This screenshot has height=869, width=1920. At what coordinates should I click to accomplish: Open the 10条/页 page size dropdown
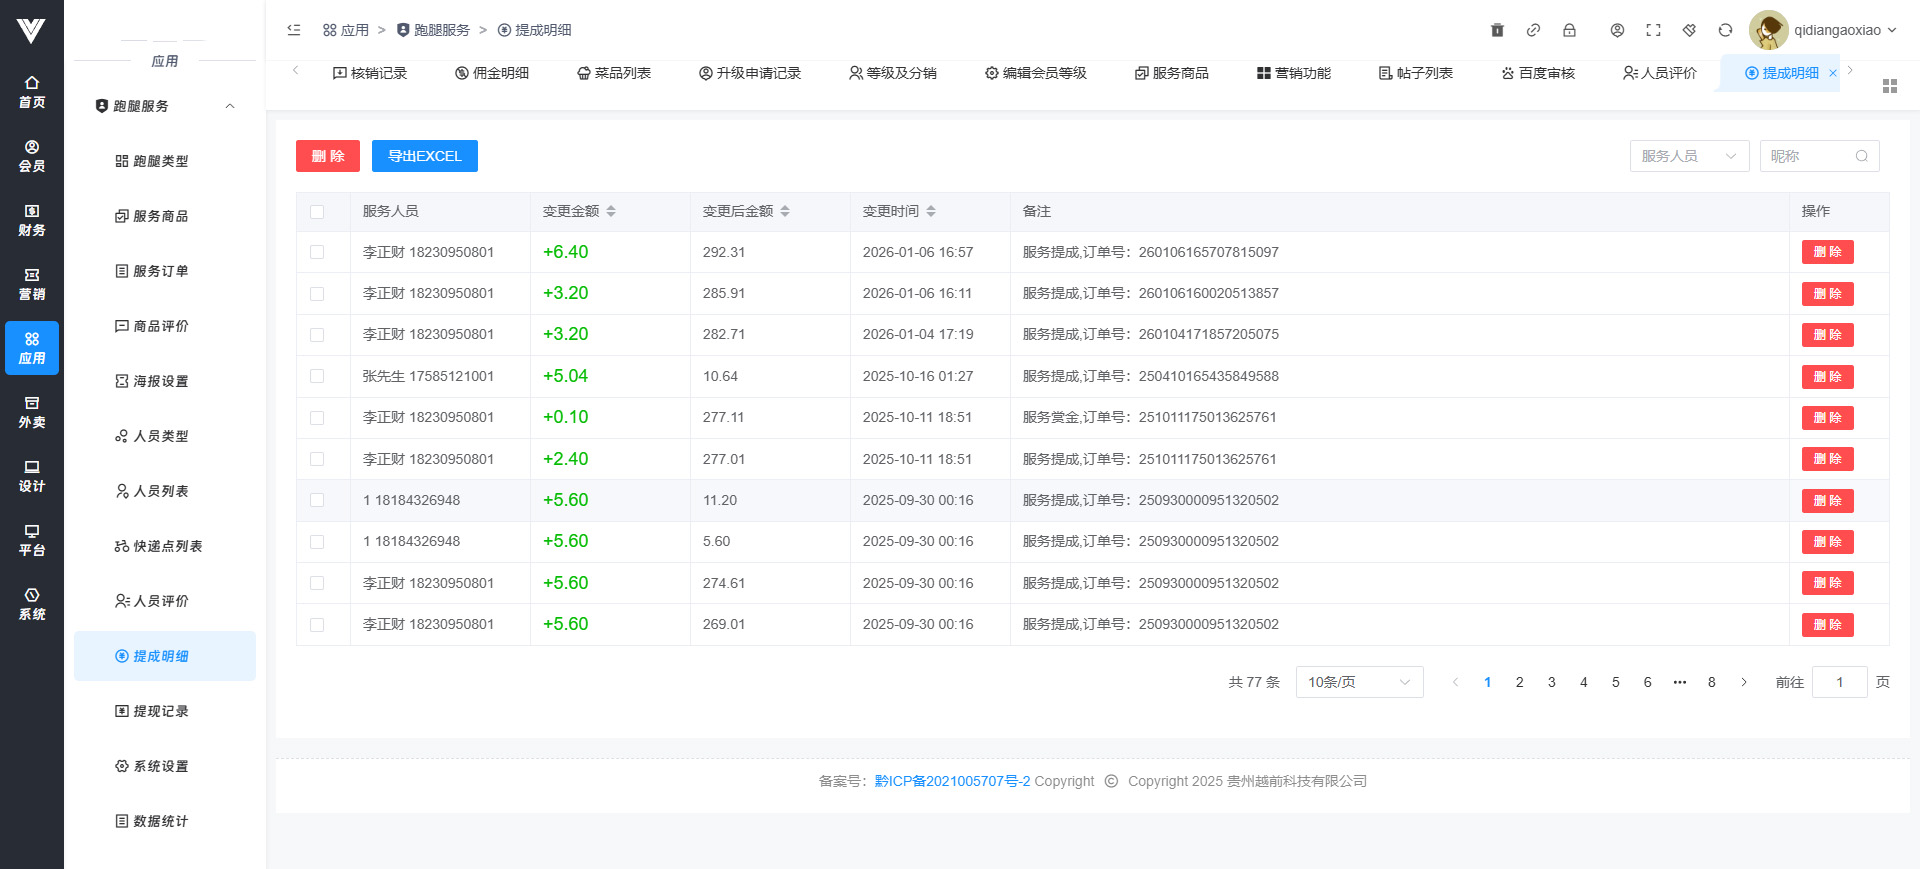click(1359, 682)
